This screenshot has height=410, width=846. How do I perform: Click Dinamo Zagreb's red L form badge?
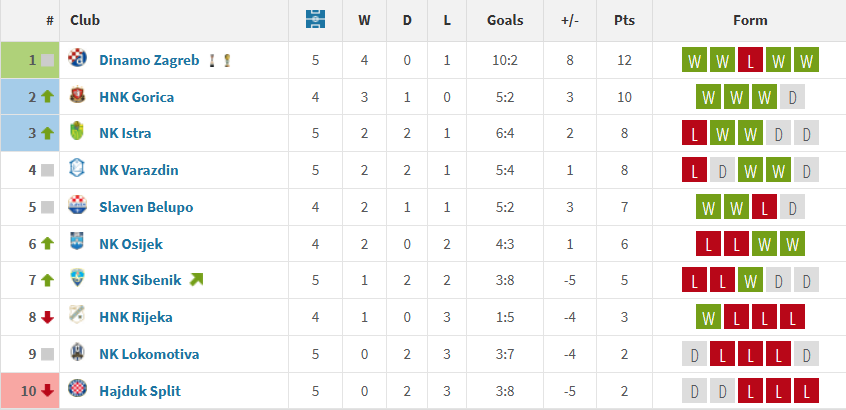(x=751, y=60)
